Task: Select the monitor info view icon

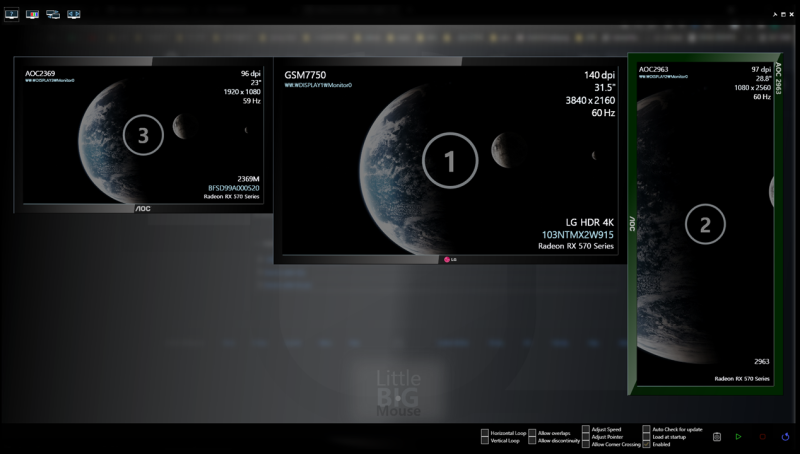Action: [11, 14]
